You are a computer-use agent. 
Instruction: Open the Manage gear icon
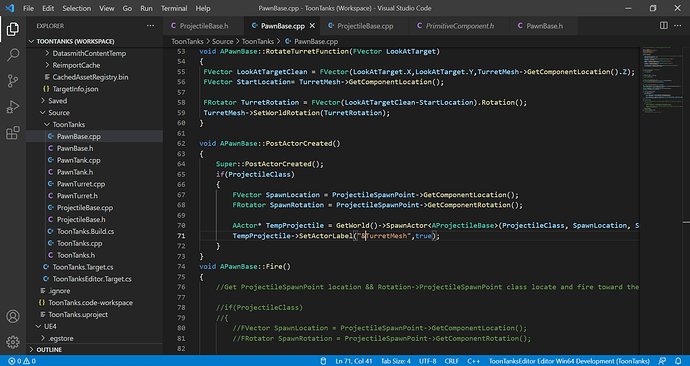tap(13, 342)
